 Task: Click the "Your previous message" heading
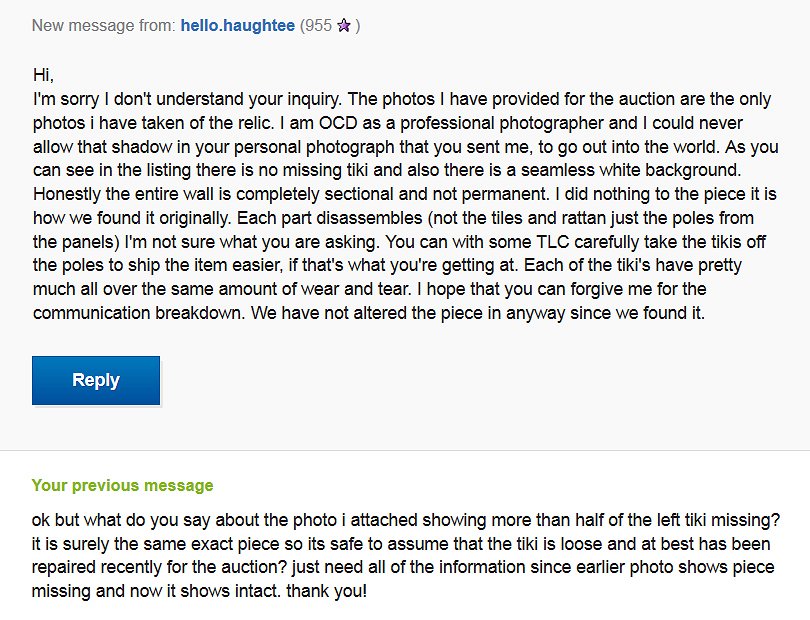click(x=122, y=486)
